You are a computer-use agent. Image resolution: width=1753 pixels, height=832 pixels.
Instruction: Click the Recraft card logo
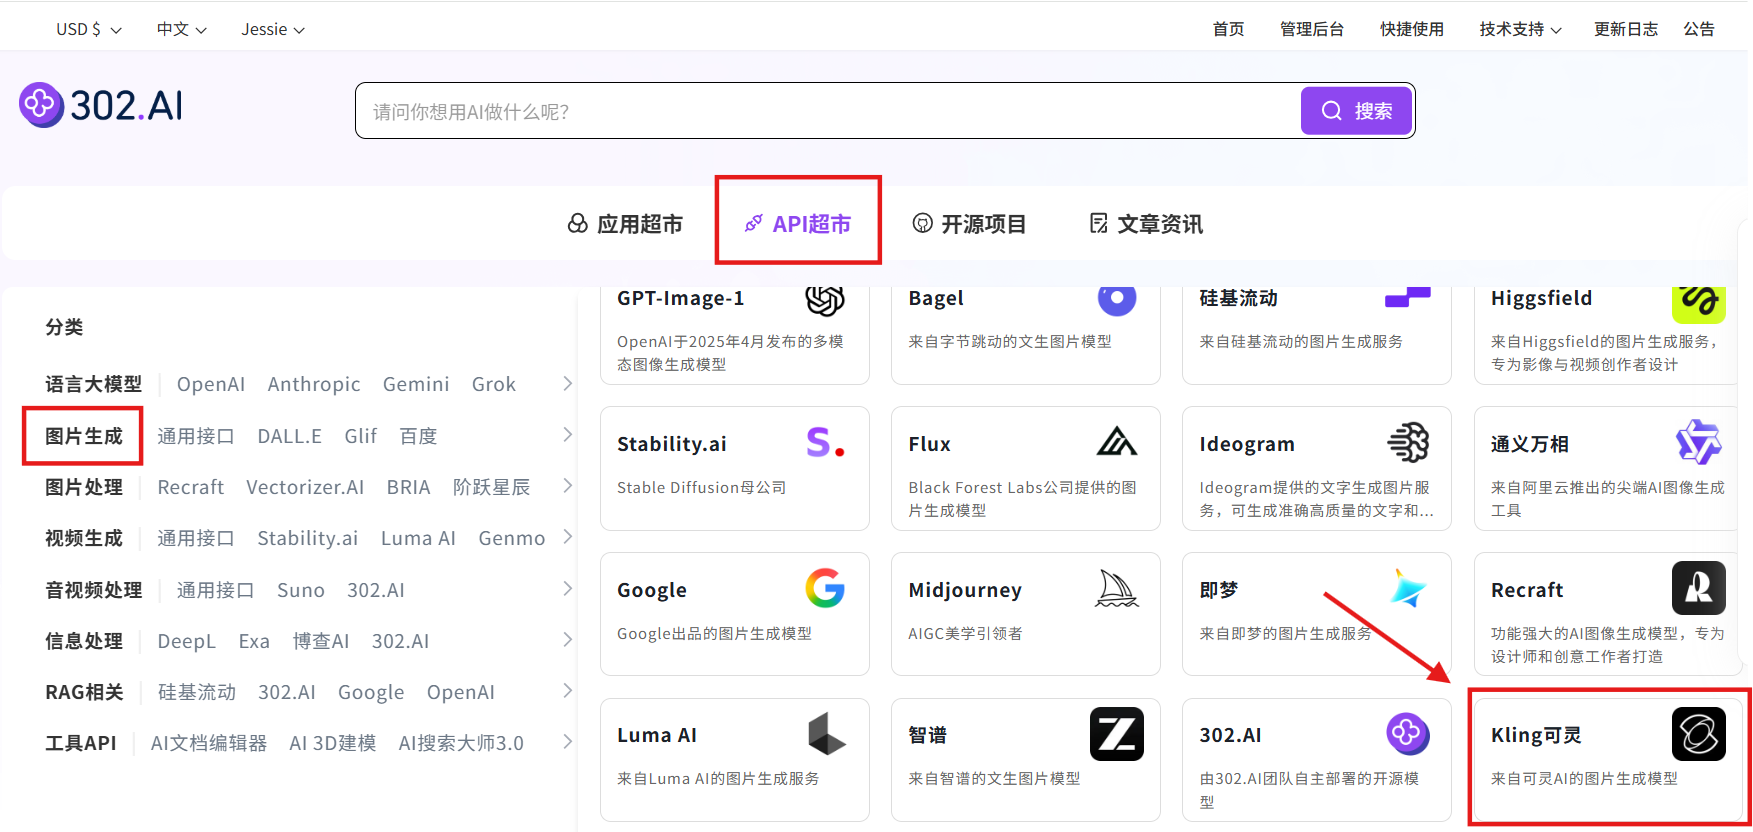click(1698, 588)
